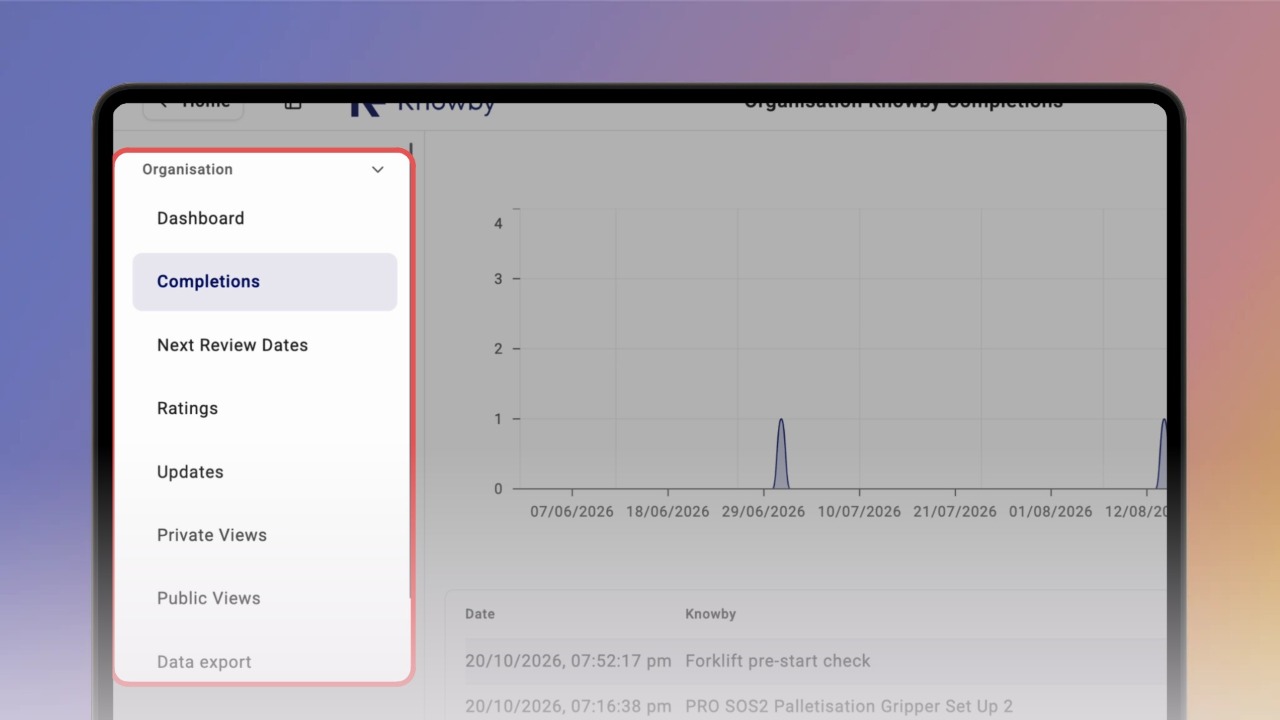Click the Date column header
Image resolution: width=1280 pixels, height=720 pixels.
pos(480,614)
